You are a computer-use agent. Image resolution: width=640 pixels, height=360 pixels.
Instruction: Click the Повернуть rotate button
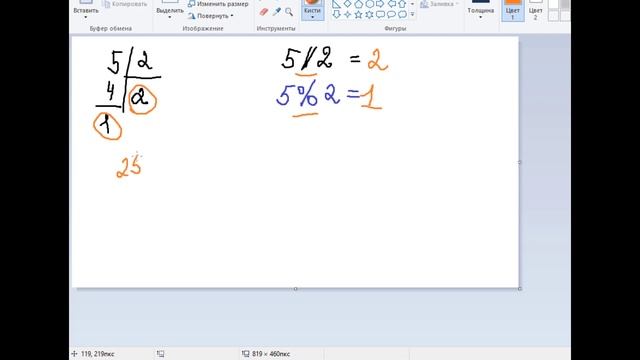point(211,16)
